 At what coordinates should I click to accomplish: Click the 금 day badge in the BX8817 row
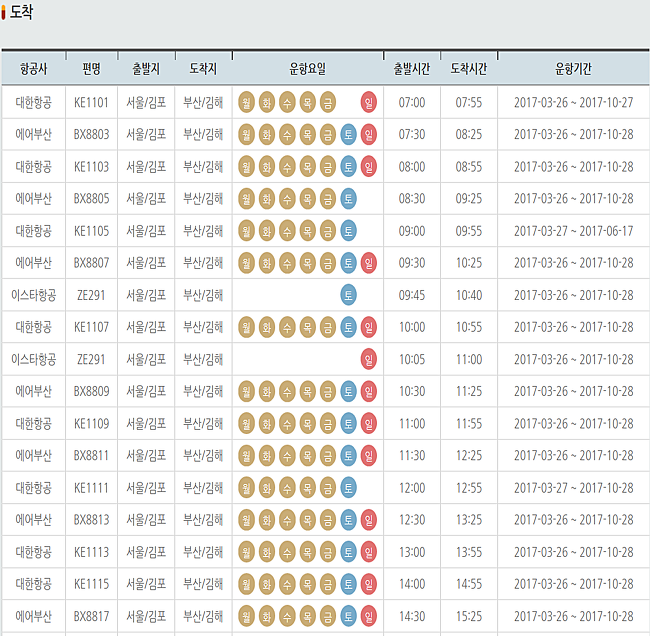(328, 617)
